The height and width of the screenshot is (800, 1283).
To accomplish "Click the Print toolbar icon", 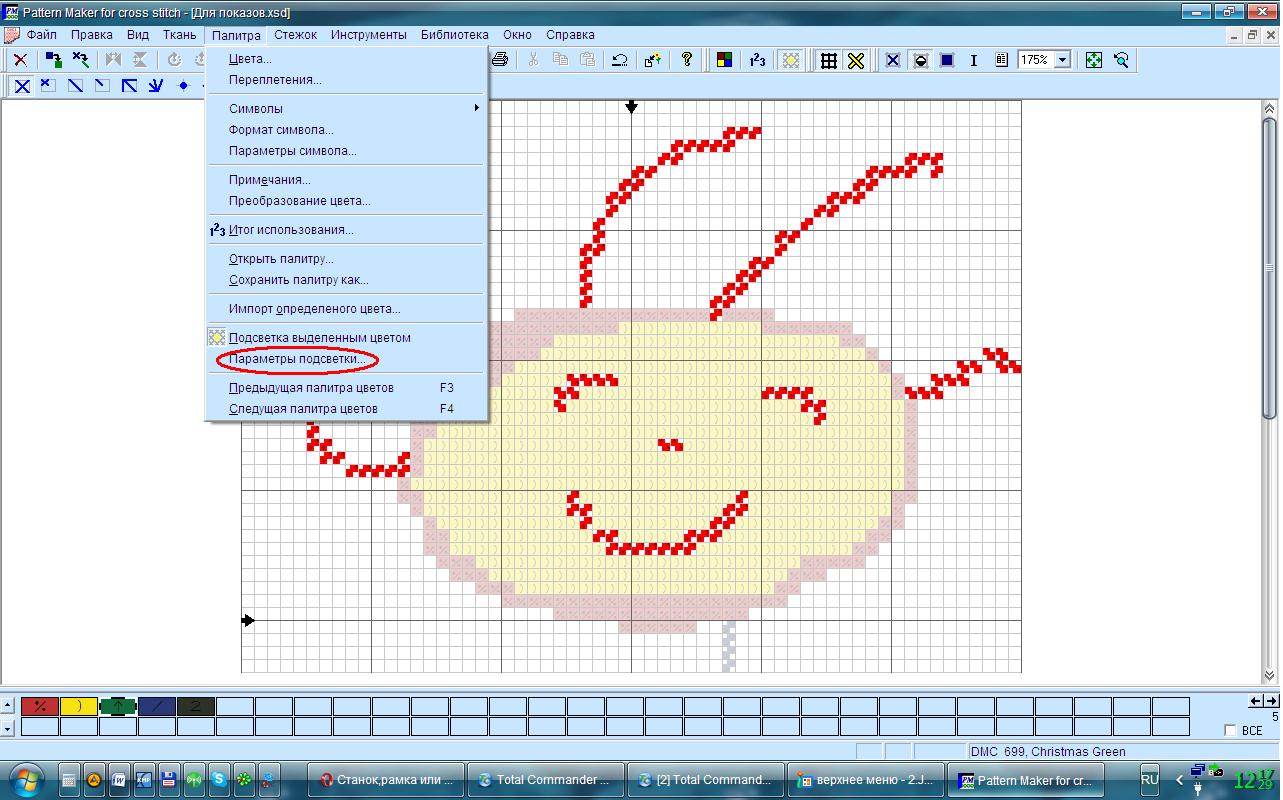I will tap(500, 60).
